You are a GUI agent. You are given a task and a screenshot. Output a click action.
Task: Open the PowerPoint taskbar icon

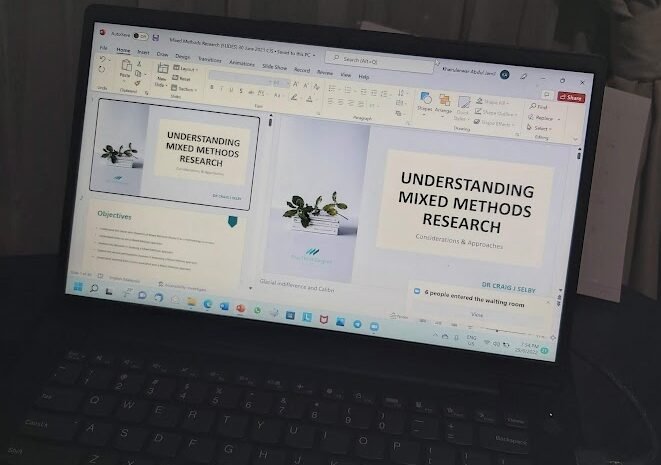pos(240,309)
